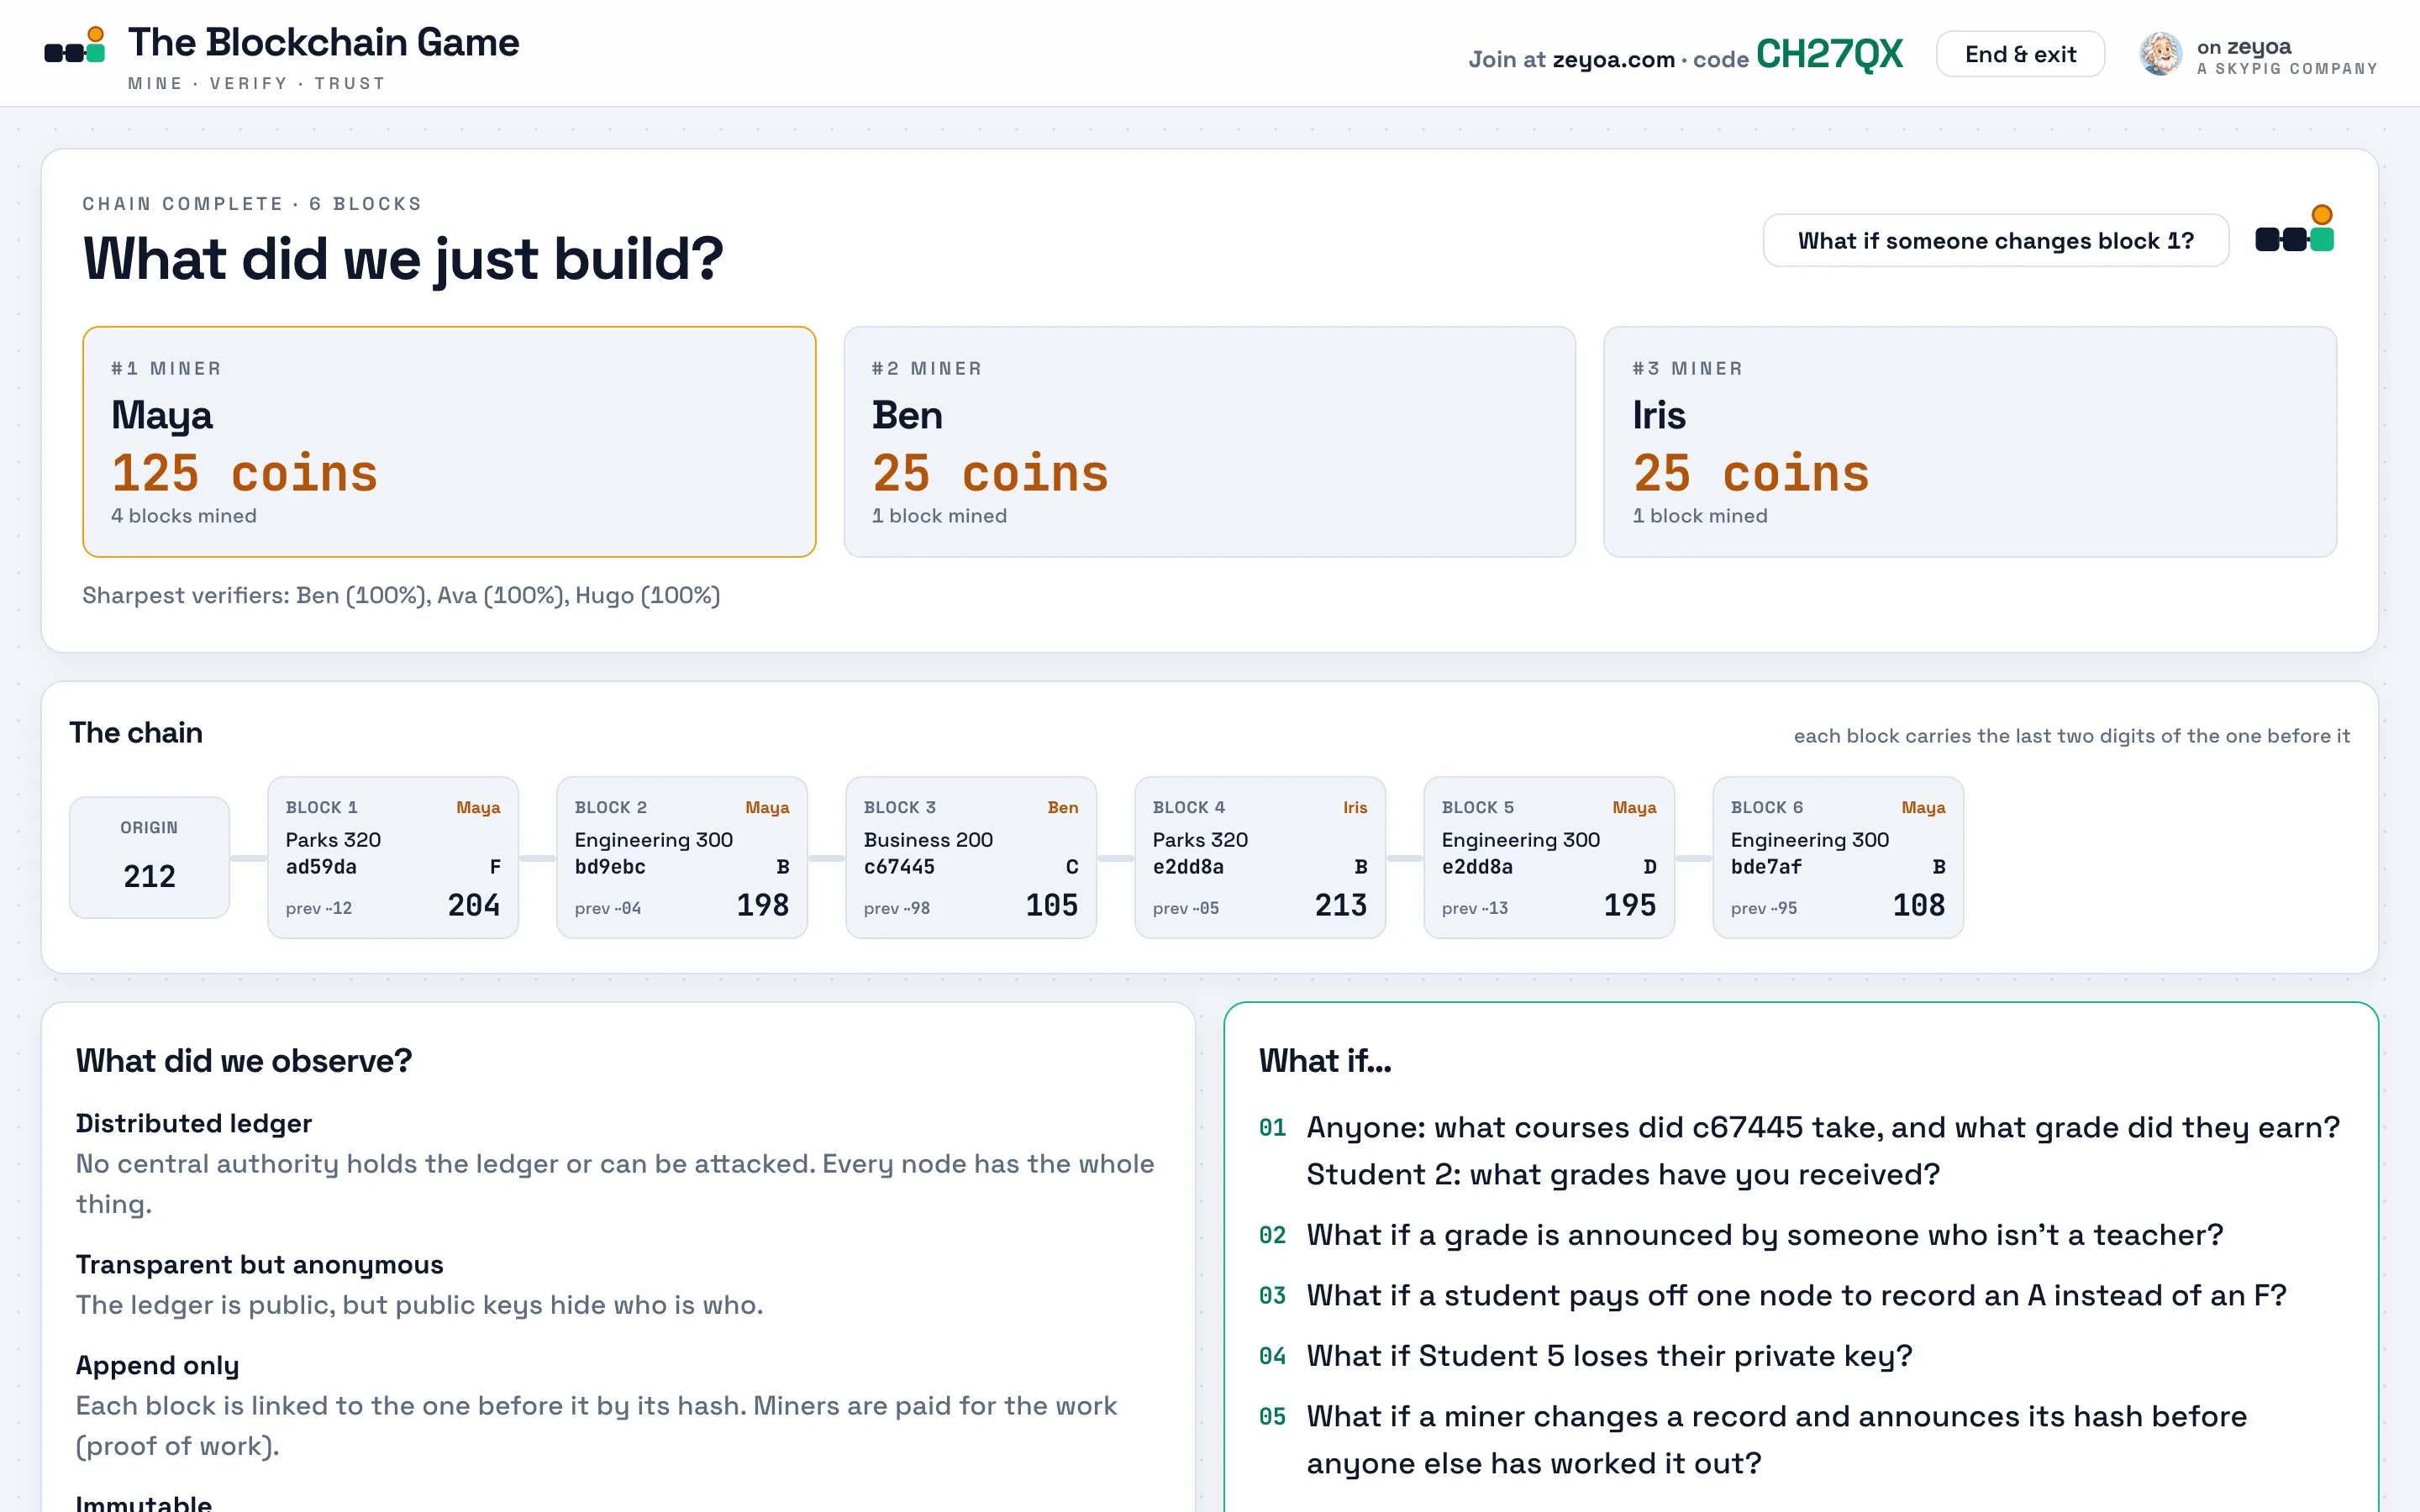Click what-if question 03 about paying off a node
The height and width of the screenshot is (1512, 2420).
tap(1773, 1296)
